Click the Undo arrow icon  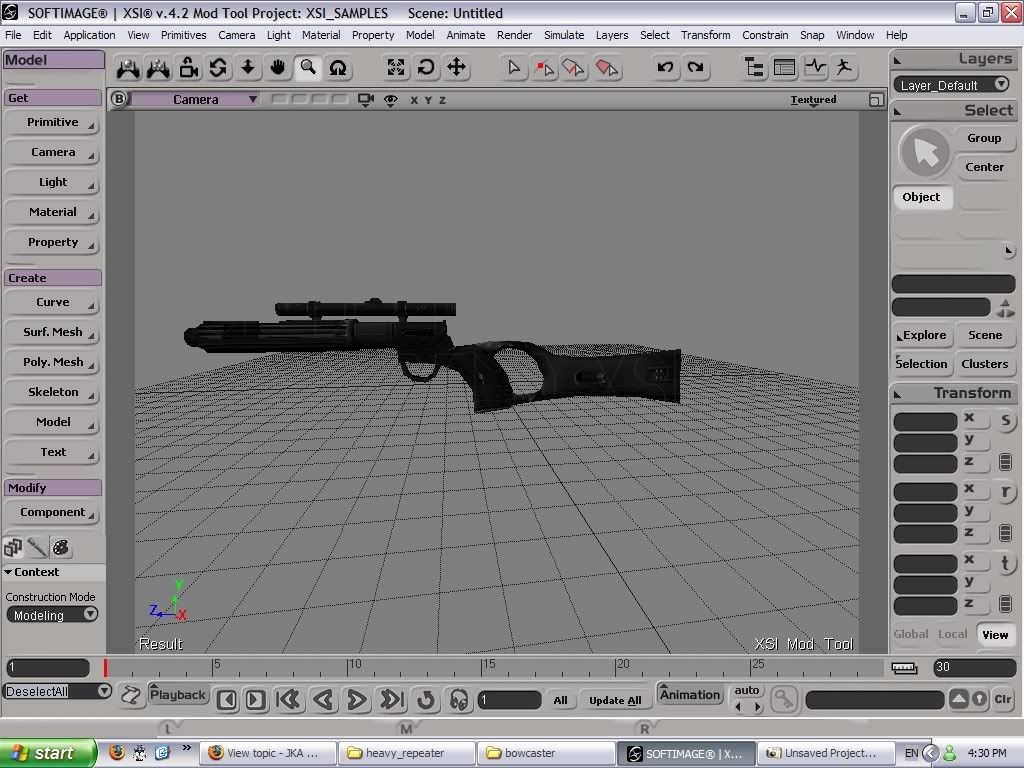point(665,67)
